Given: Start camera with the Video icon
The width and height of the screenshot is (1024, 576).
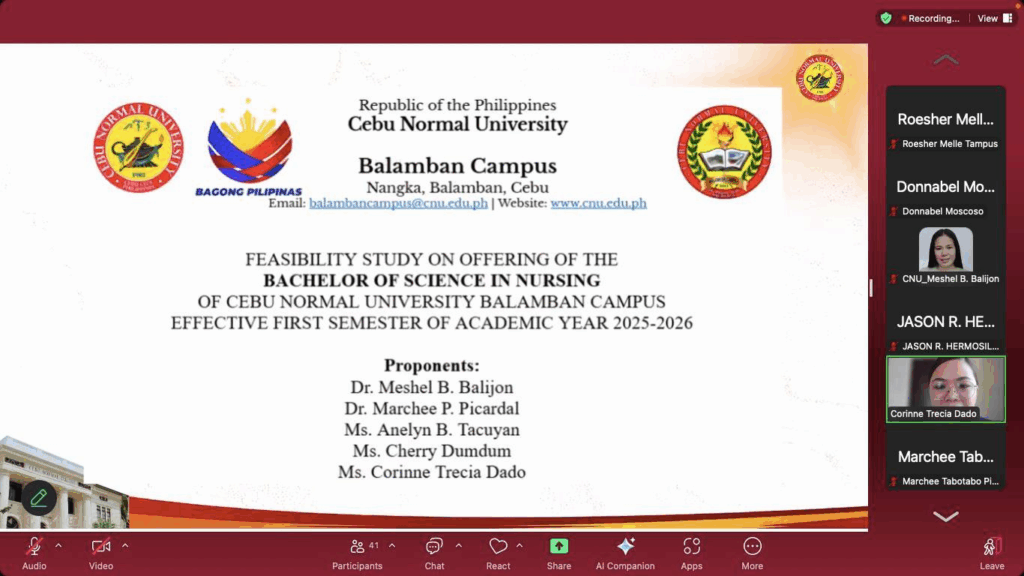Looking at the screenshot, I should click(x=101, y=546).
